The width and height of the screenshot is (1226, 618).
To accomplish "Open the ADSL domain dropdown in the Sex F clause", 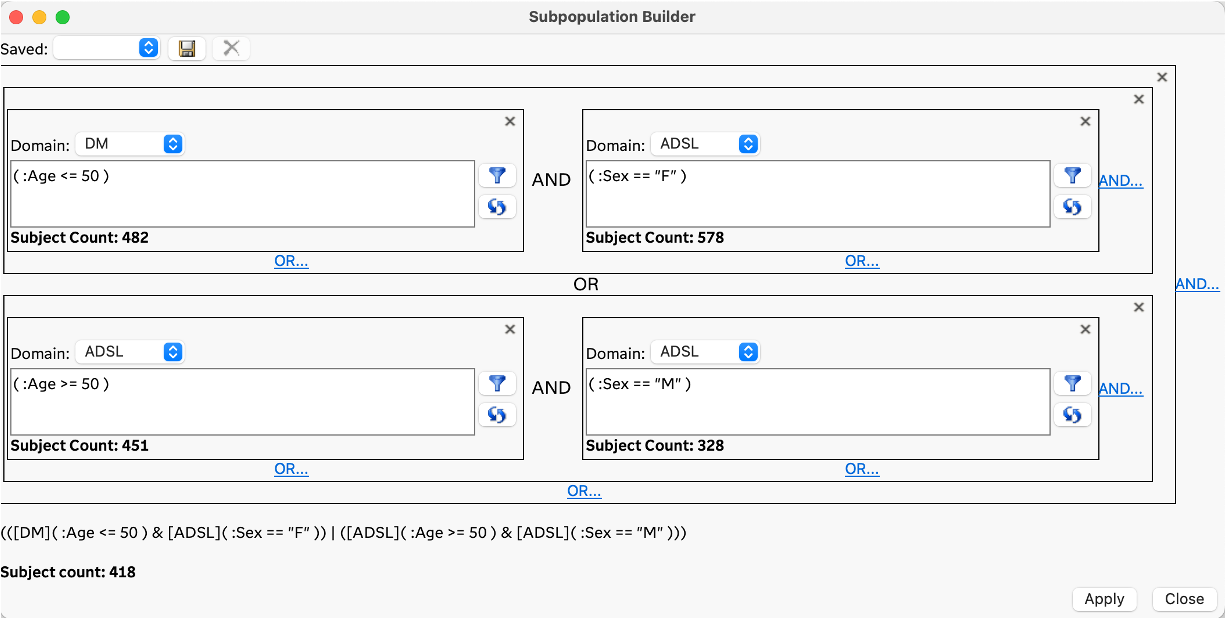I will tap(705, 143).
